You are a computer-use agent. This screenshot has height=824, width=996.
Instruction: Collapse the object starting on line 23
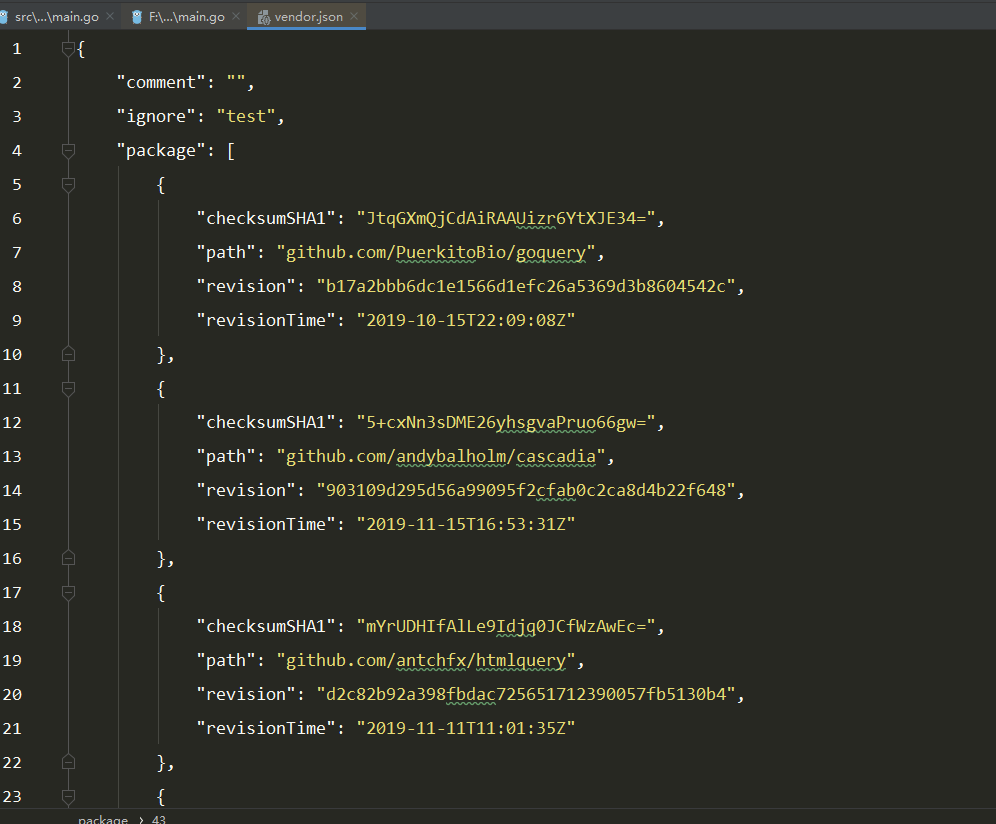click(68, 797)
